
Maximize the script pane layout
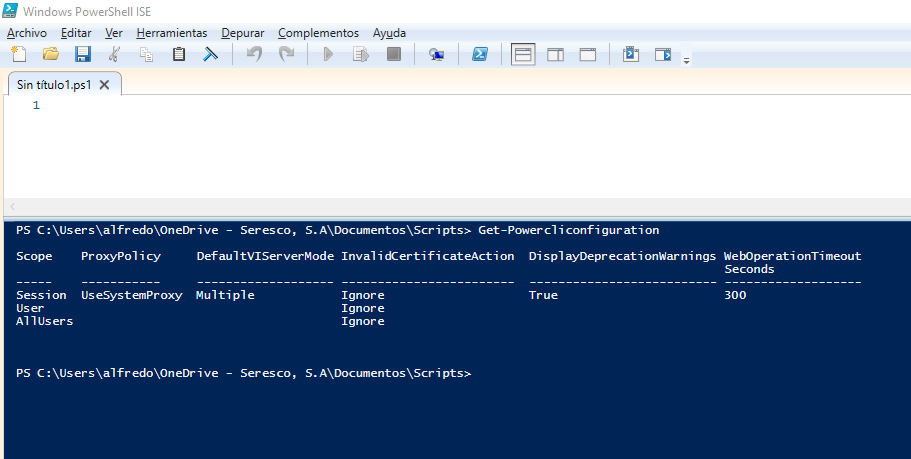588,55
